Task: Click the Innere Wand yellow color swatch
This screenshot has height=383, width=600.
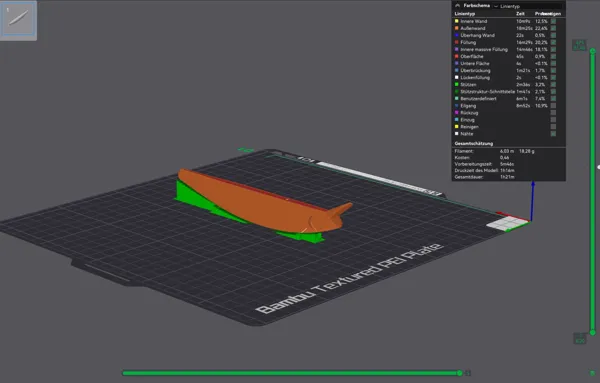Action: pyautogui.click(x=457, y=21)
